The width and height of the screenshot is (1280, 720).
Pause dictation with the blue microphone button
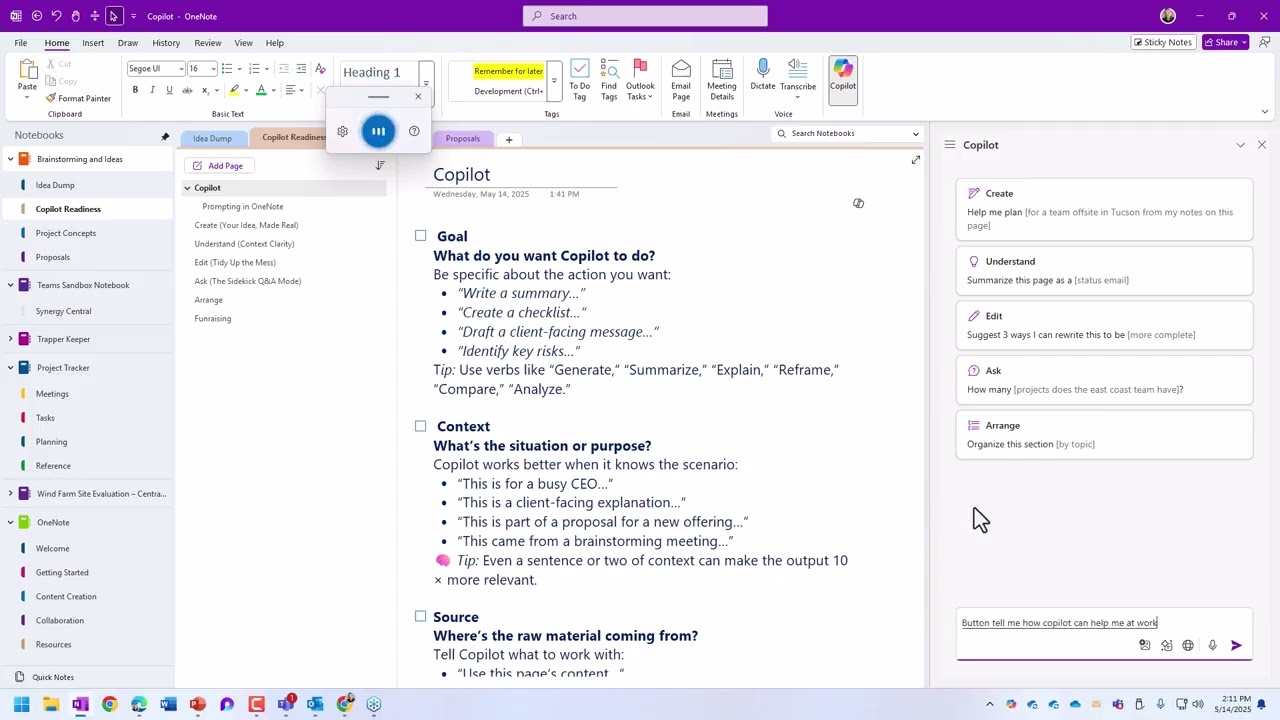tap(378, 131)
